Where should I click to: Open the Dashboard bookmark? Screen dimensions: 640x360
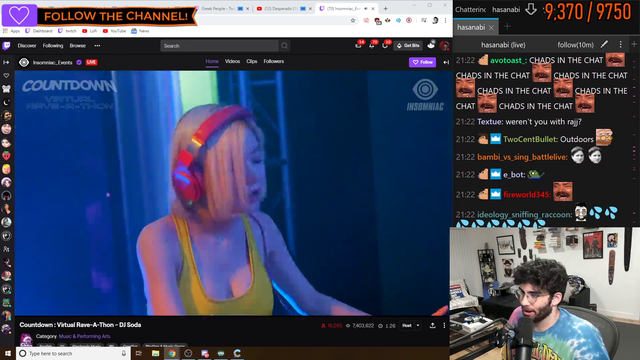38,31
